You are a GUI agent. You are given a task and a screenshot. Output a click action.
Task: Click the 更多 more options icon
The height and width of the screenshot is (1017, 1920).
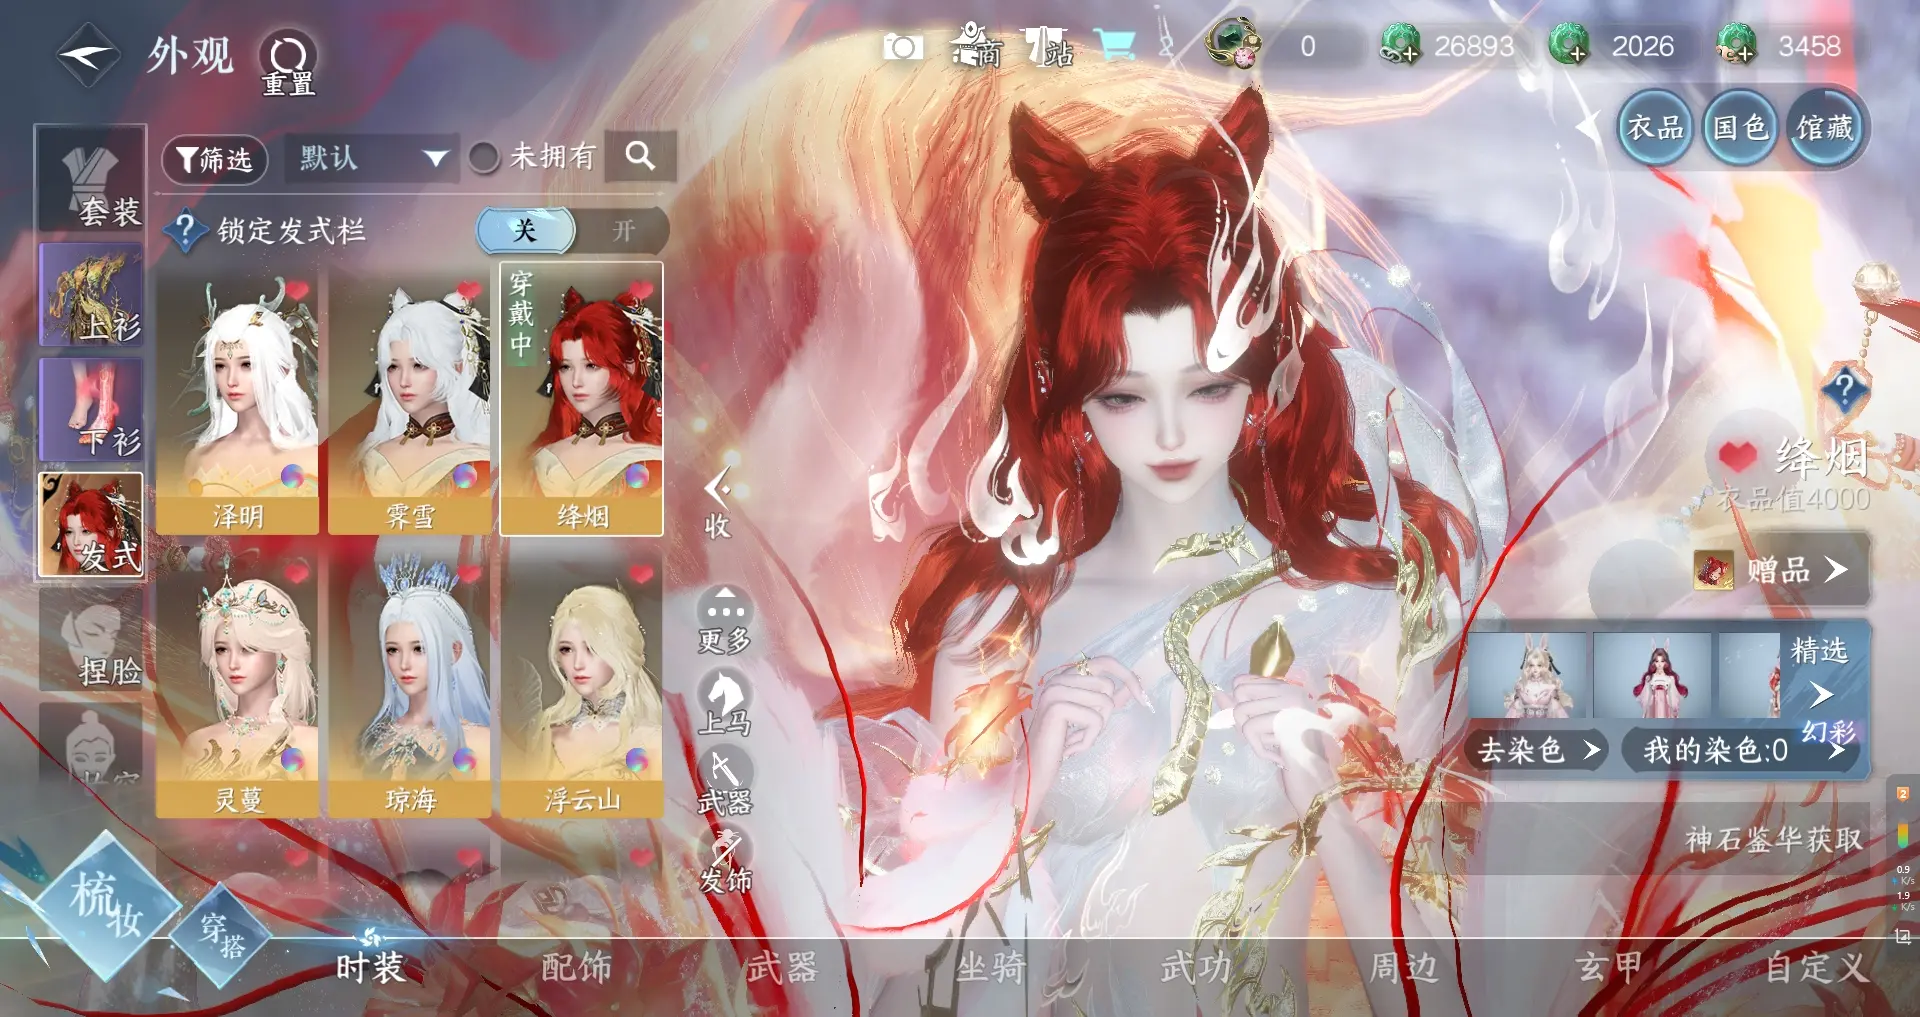(x=725, y=621)
